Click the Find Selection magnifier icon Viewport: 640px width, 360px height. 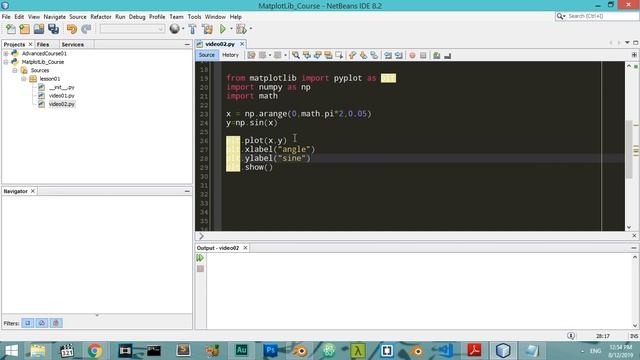(296, 55)
